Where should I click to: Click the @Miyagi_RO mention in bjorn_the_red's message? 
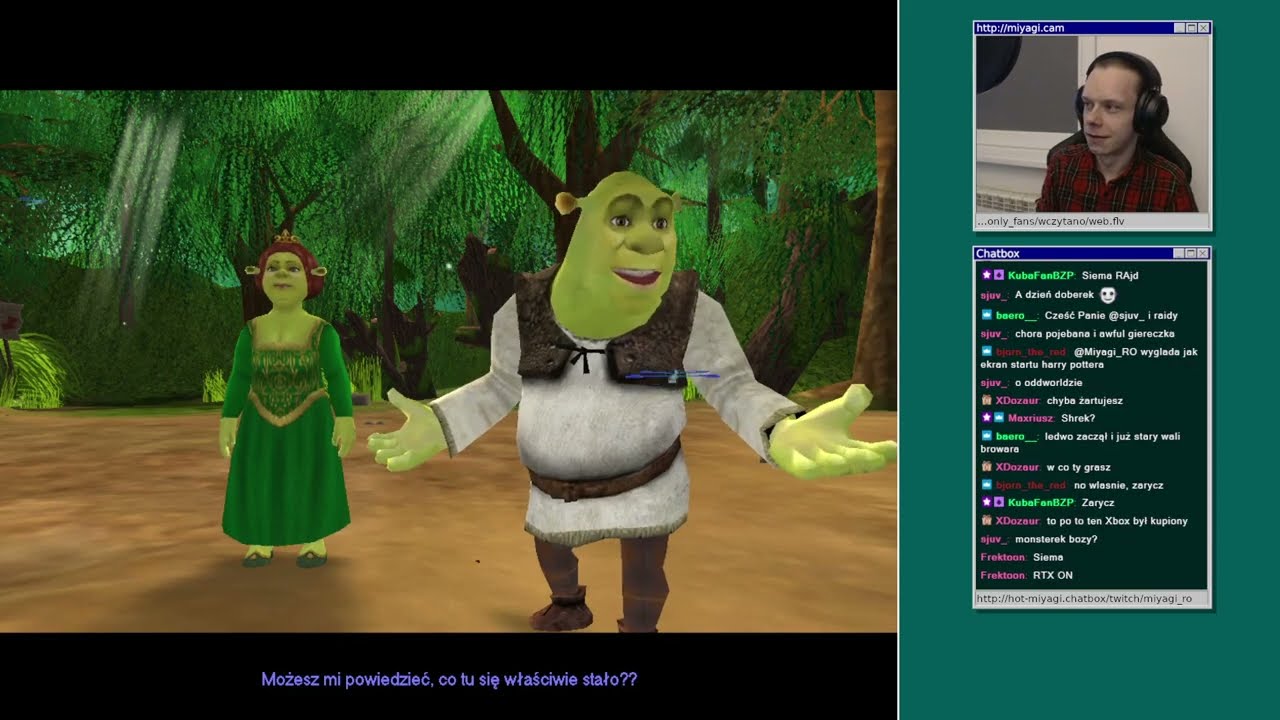click(1106, 352)
